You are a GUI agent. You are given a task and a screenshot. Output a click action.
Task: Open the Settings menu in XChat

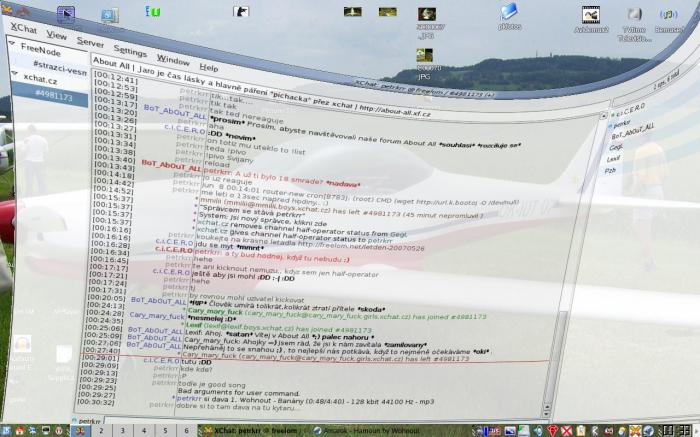click(130, 50)
